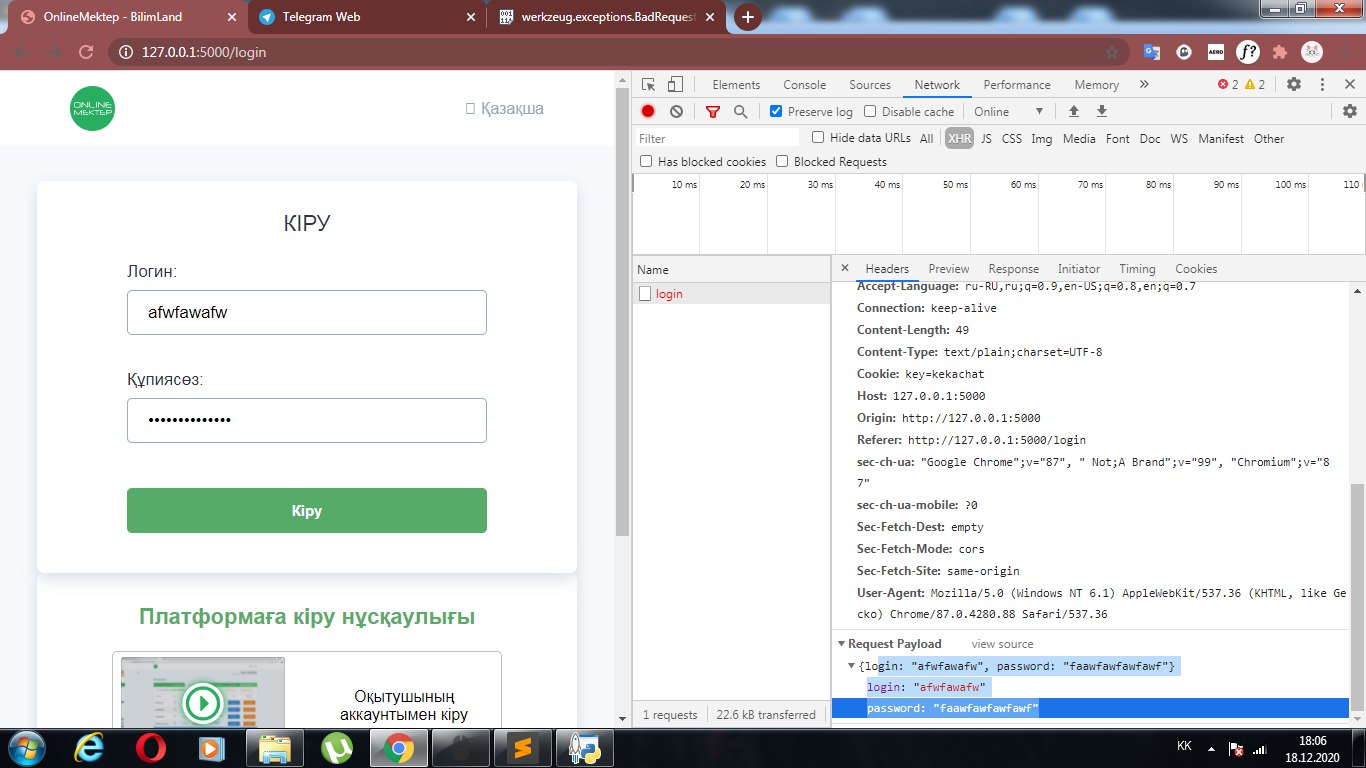Click the red errors count badge
Viewport: 1366px width, 768px height.
[x=1227, y=85]
